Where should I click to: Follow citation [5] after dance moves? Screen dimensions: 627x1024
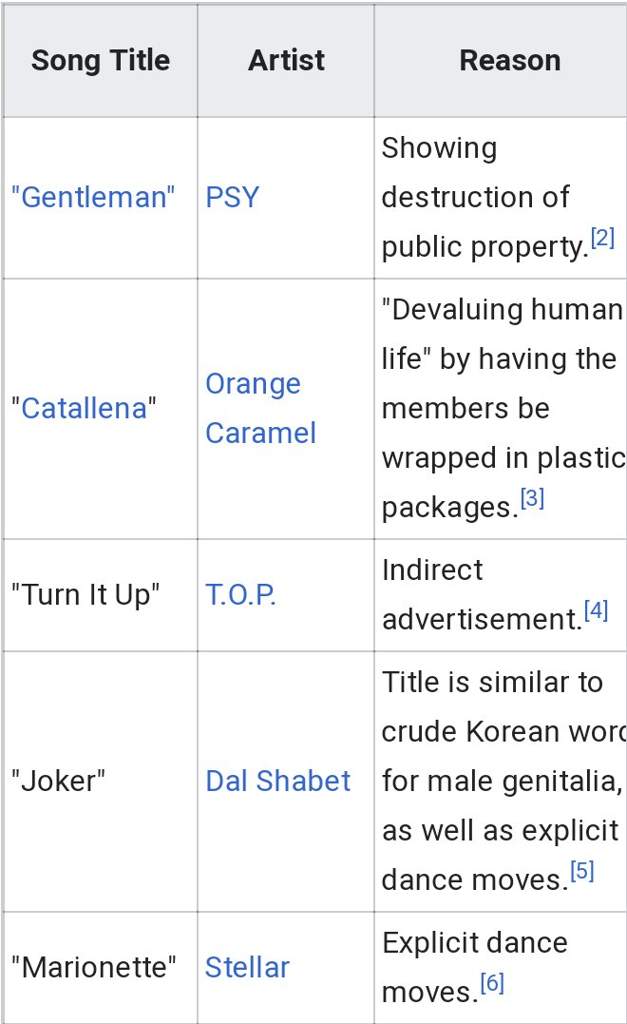pos(582,871)
